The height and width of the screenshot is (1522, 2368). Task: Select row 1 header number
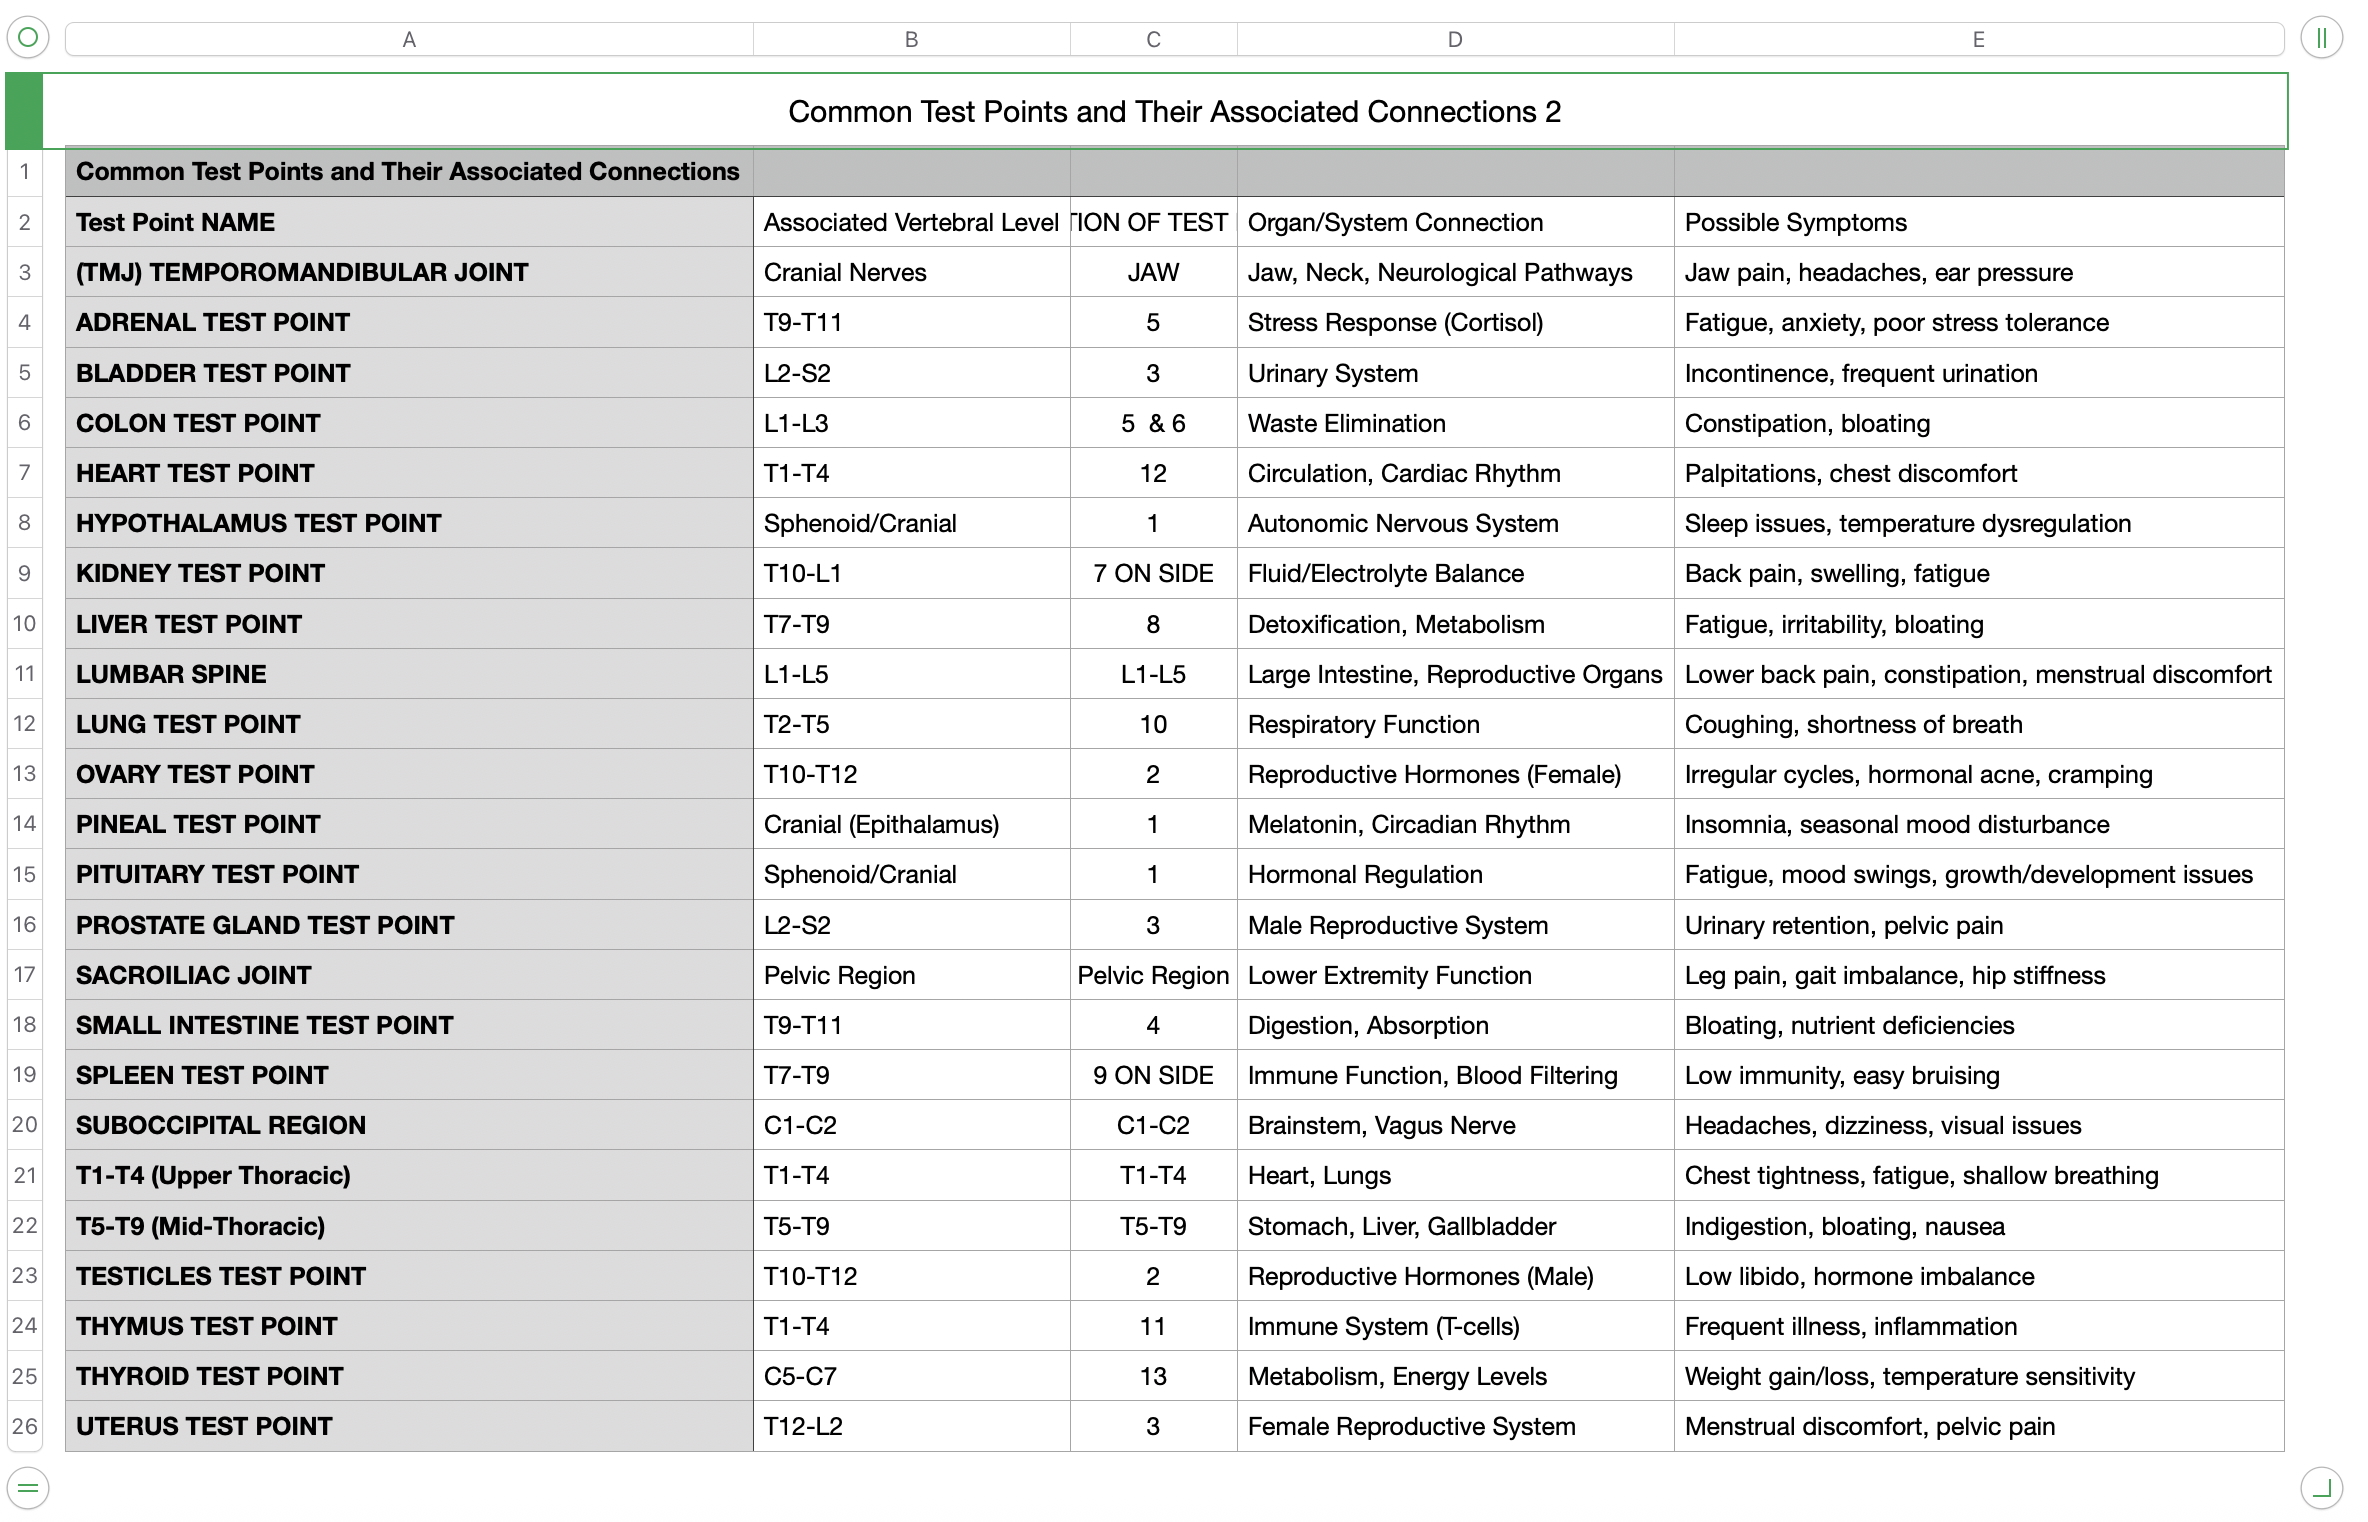coord(25,172)
